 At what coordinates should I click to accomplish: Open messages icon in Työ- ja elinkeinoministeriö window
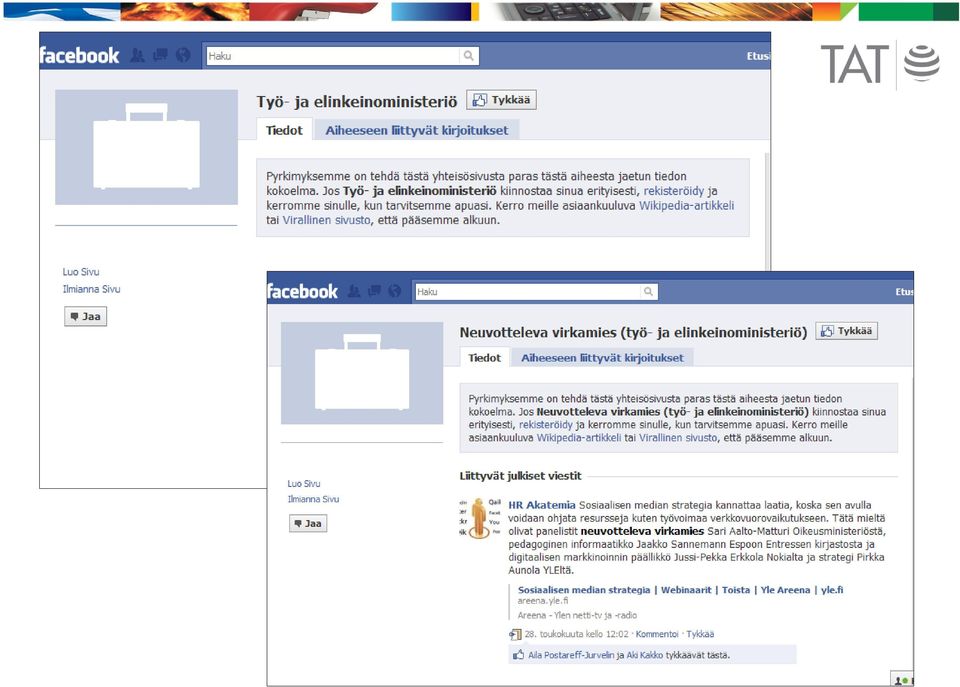160,56
